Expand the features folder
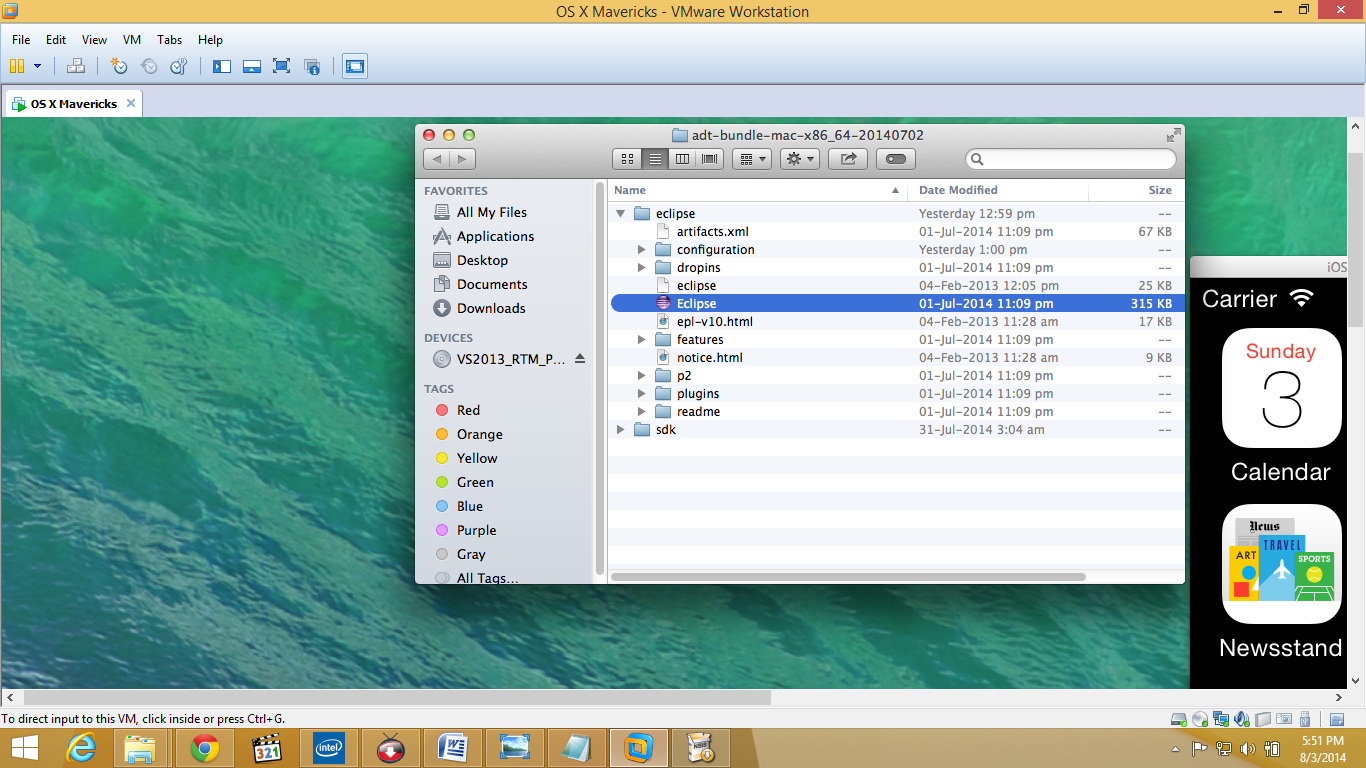Screen dimensions: 1366x768 (642, 339)
